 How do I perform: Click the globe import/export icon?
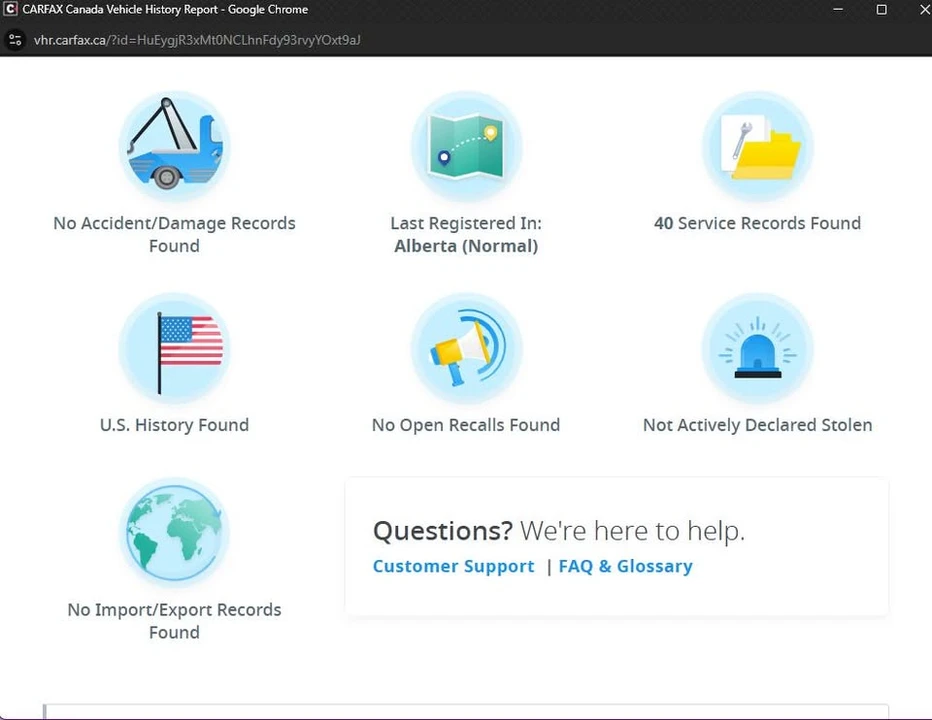point(174,533)
